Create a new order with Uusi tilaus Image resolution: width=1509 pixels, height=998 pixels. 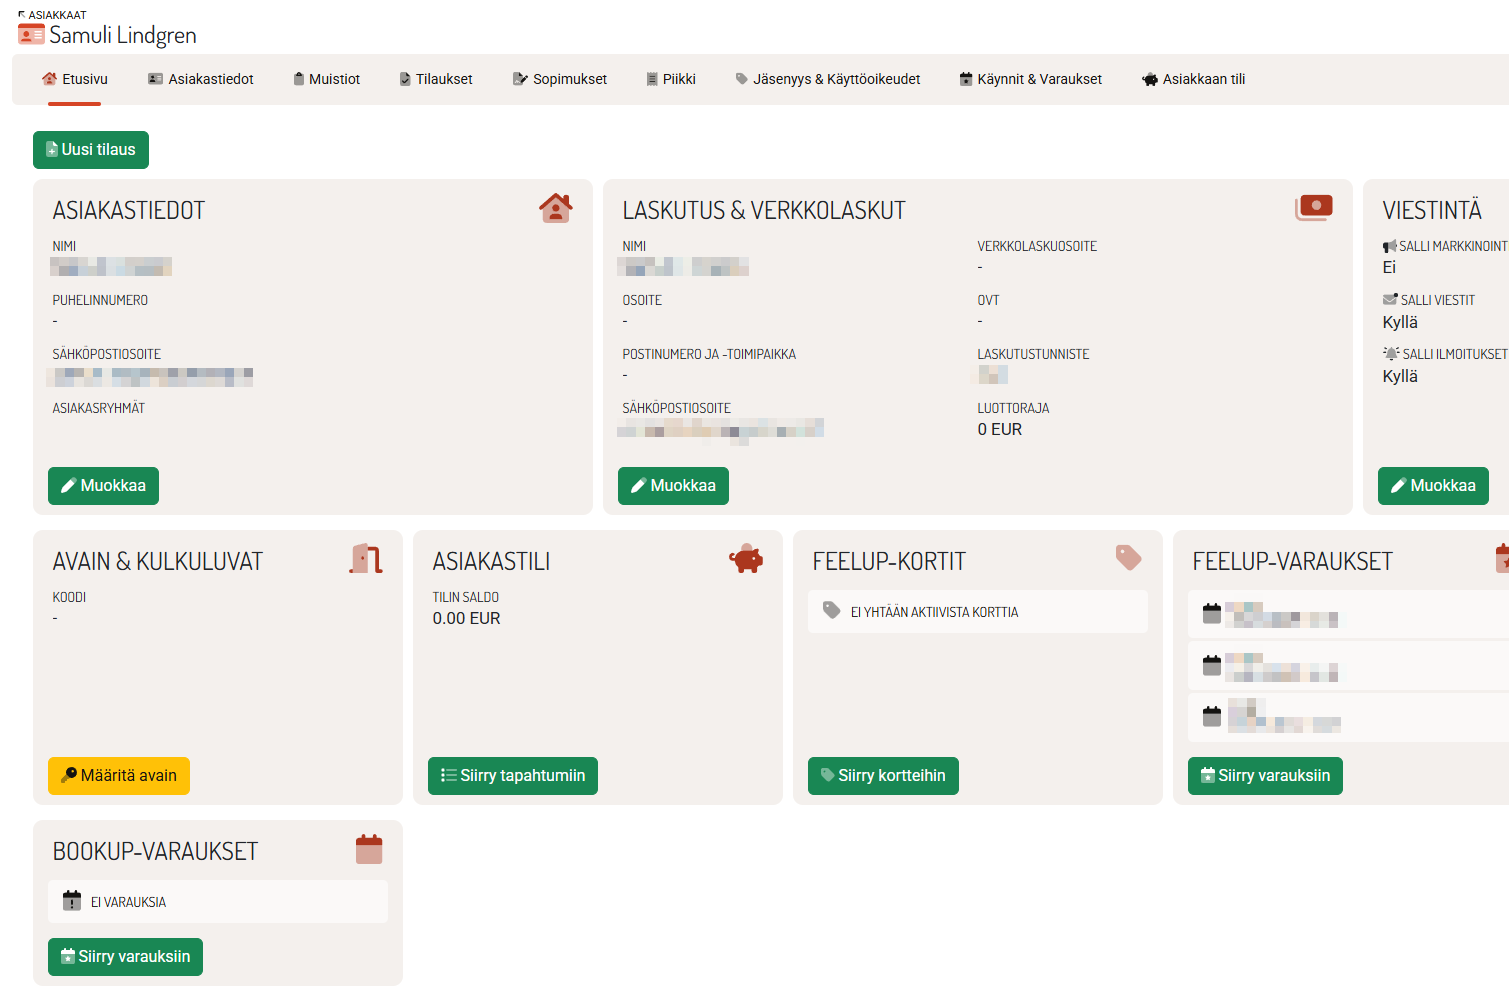(90, 150)
